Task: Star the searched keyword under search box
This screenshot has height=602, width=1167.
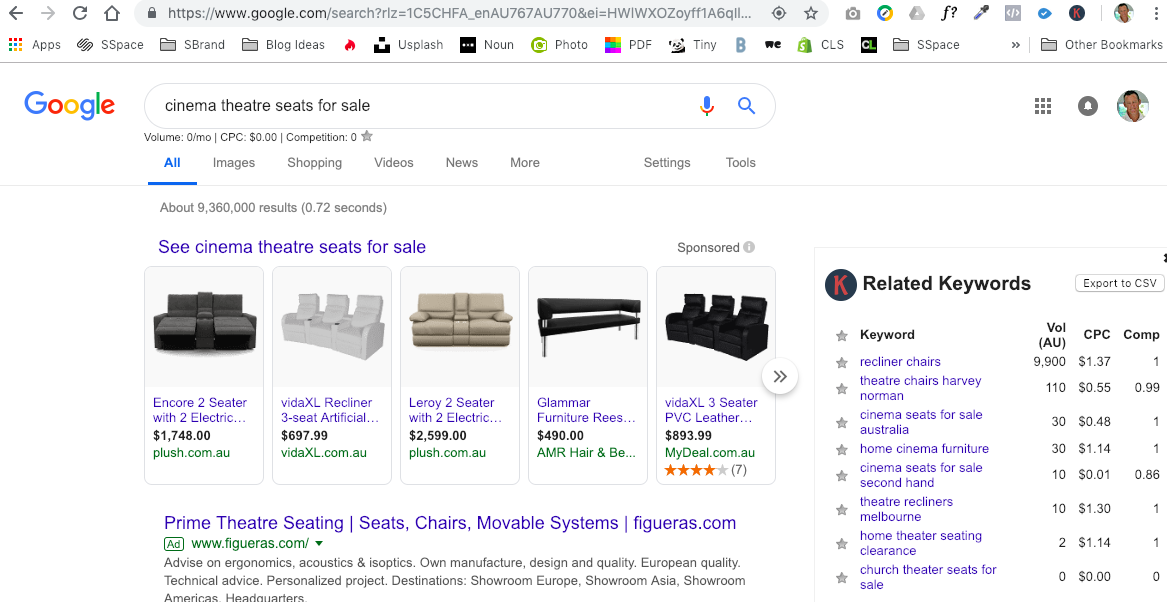Action: point(367,136)
